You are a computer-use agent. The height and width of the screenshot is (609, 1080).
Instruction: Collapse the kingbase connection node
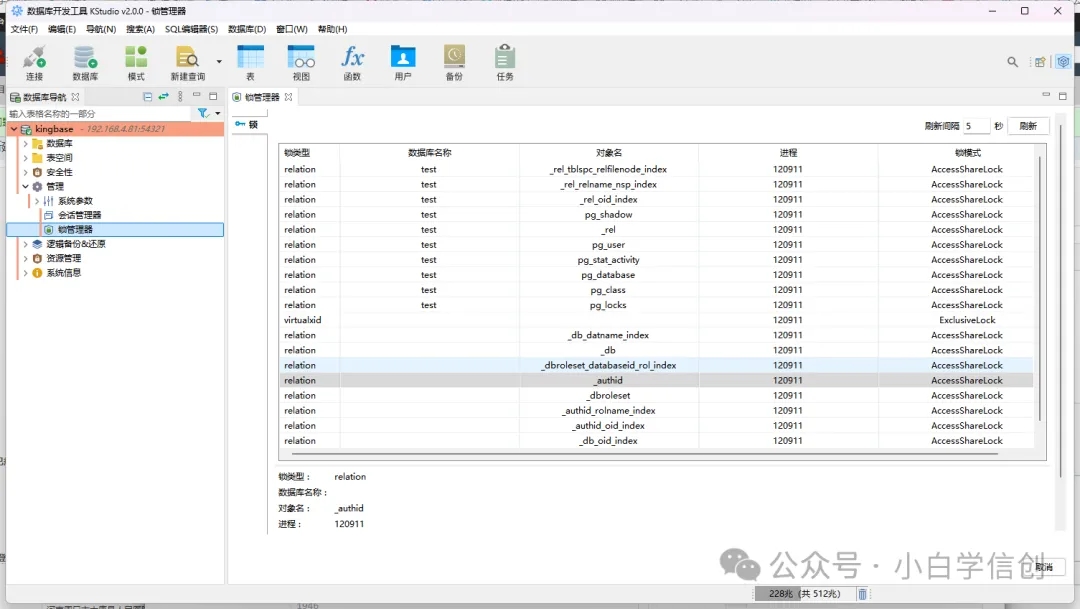(14, 129)
